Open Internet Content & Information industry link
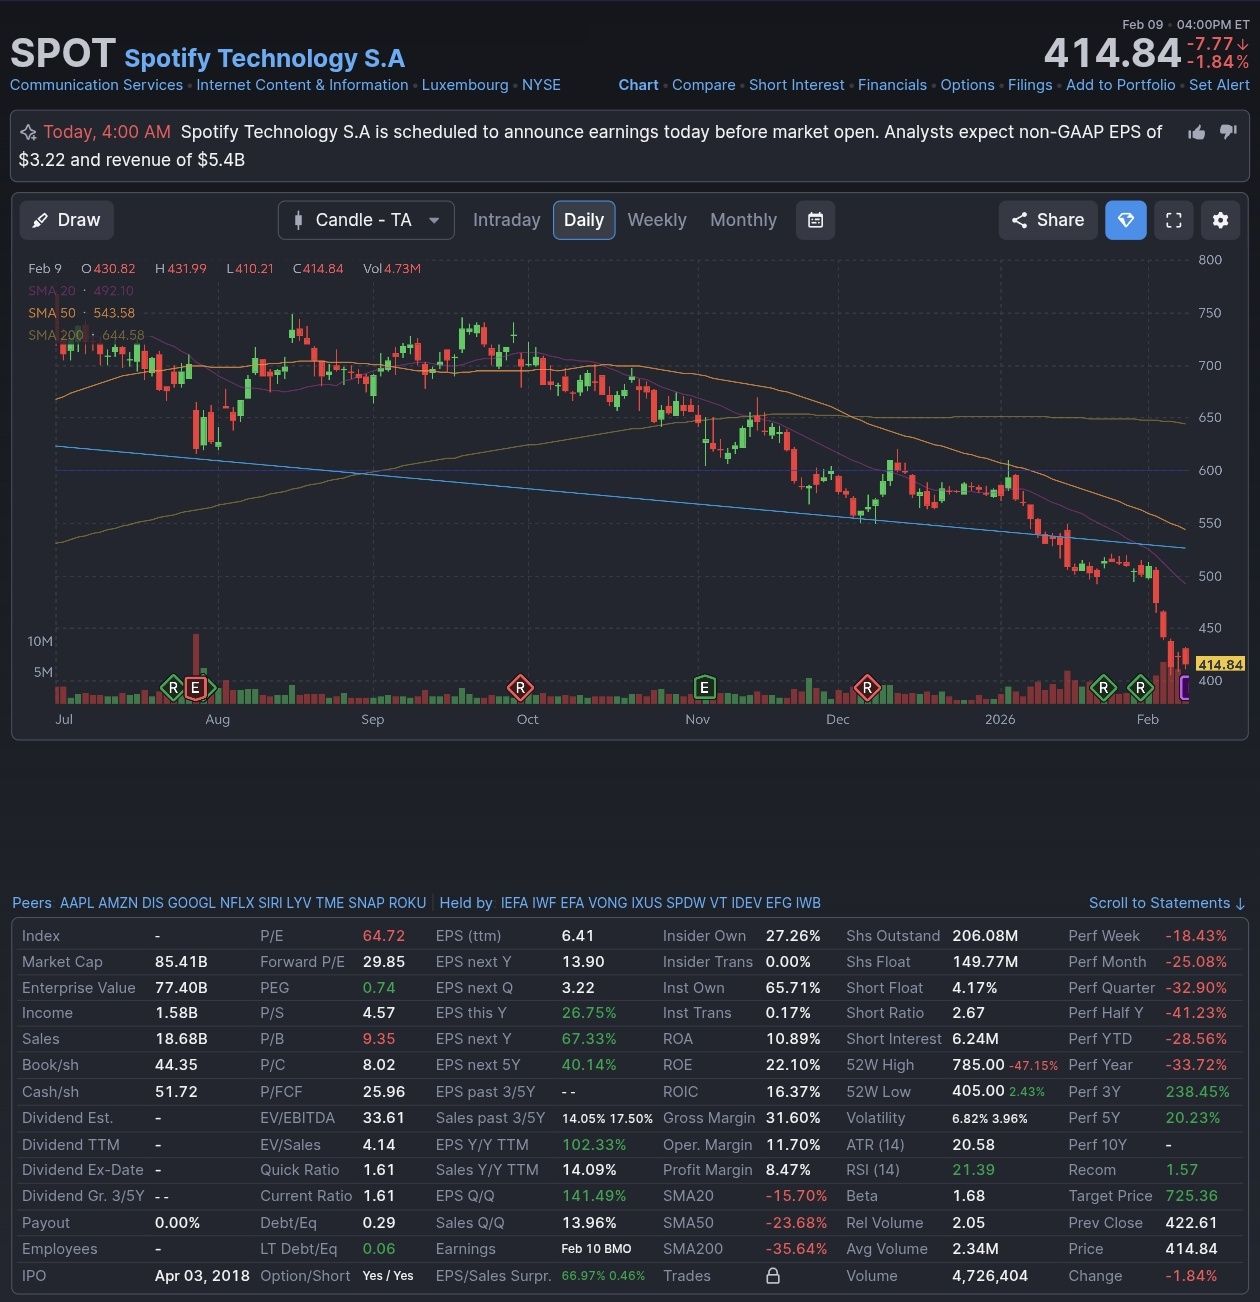The width and height of the screenshot is (1260, 1302). click(302, 85)
